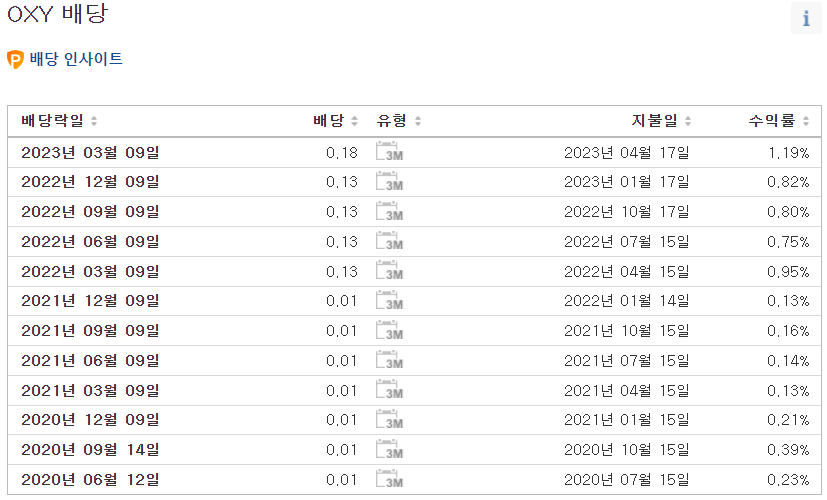Select ex-dividend date 2022년 09월 09일
Image resolution: width=827 pixels, height=500 pixels.
point(90,211)
